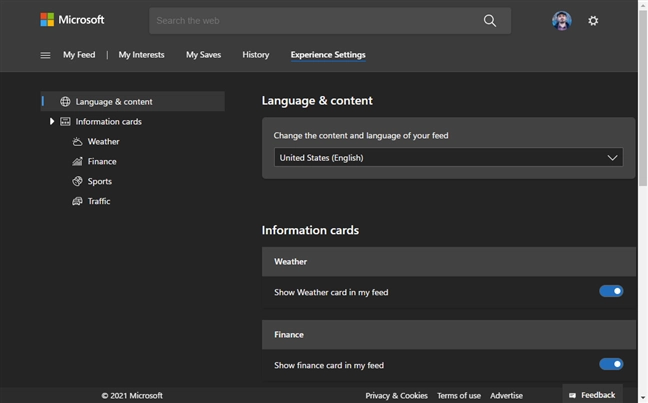Select Language & content in sidebar

tap(133, 101)
